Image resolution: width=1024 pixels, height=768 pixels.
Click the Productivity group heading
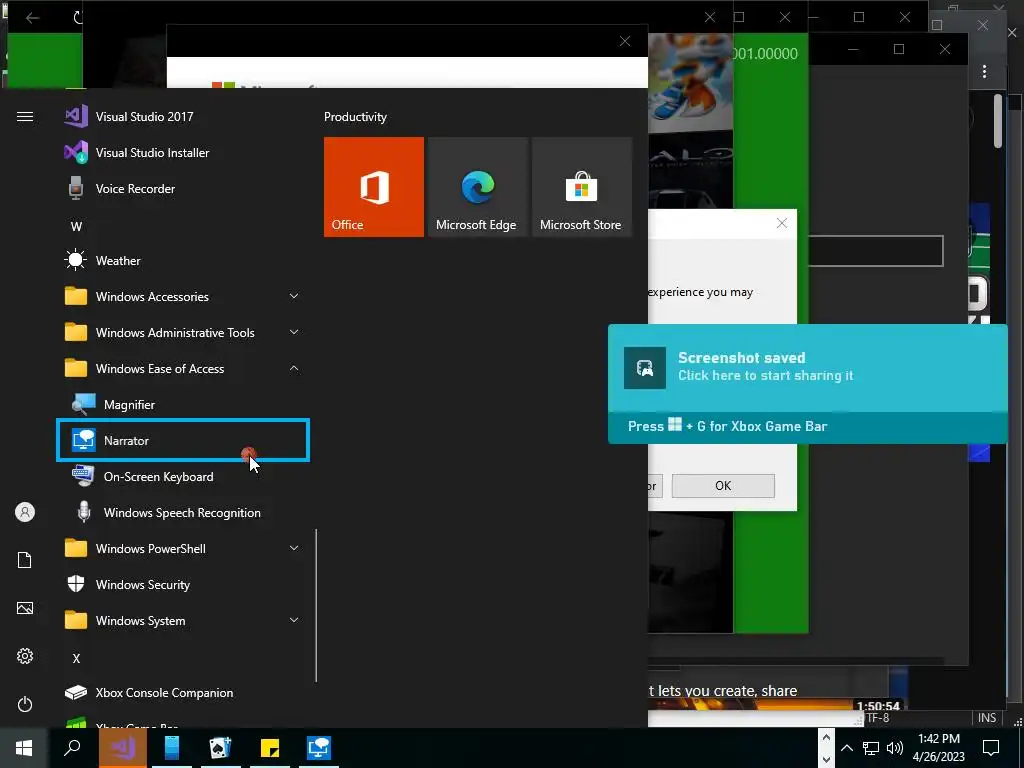click(355, 117)
